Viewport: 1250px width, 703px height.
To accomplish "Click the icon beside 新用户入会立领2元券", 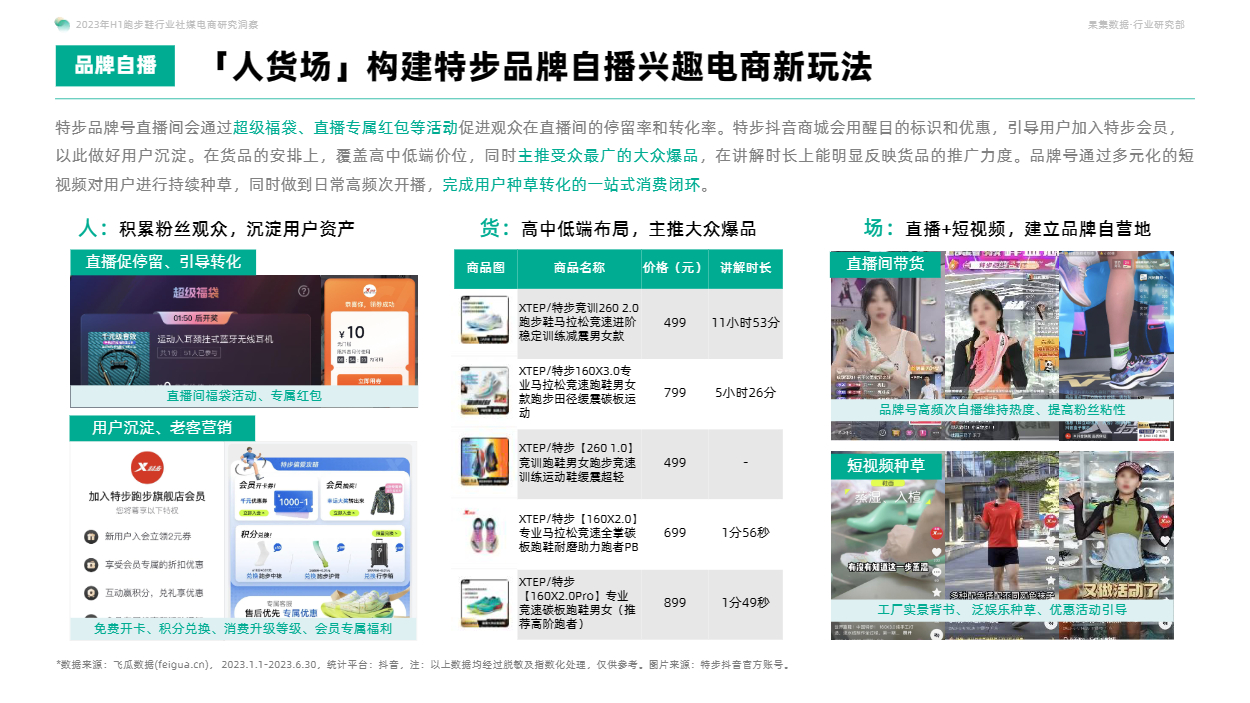I will tap(91, 537).
